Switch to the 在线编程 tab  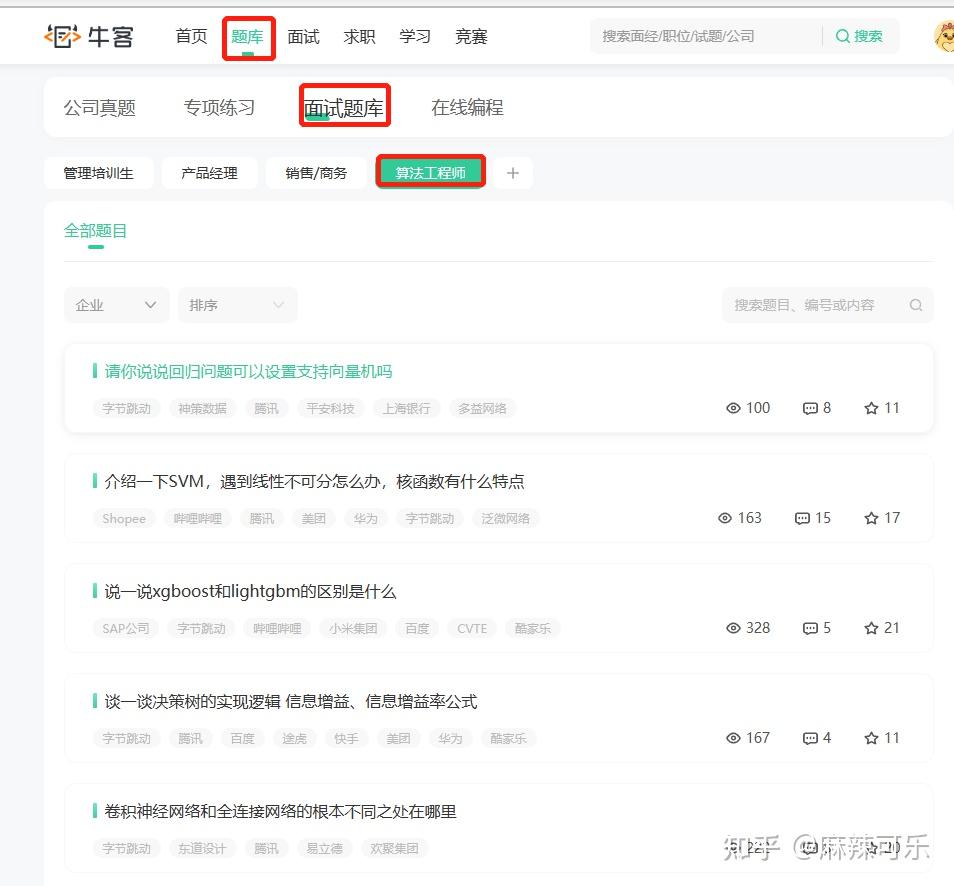[x=467, y=108]
